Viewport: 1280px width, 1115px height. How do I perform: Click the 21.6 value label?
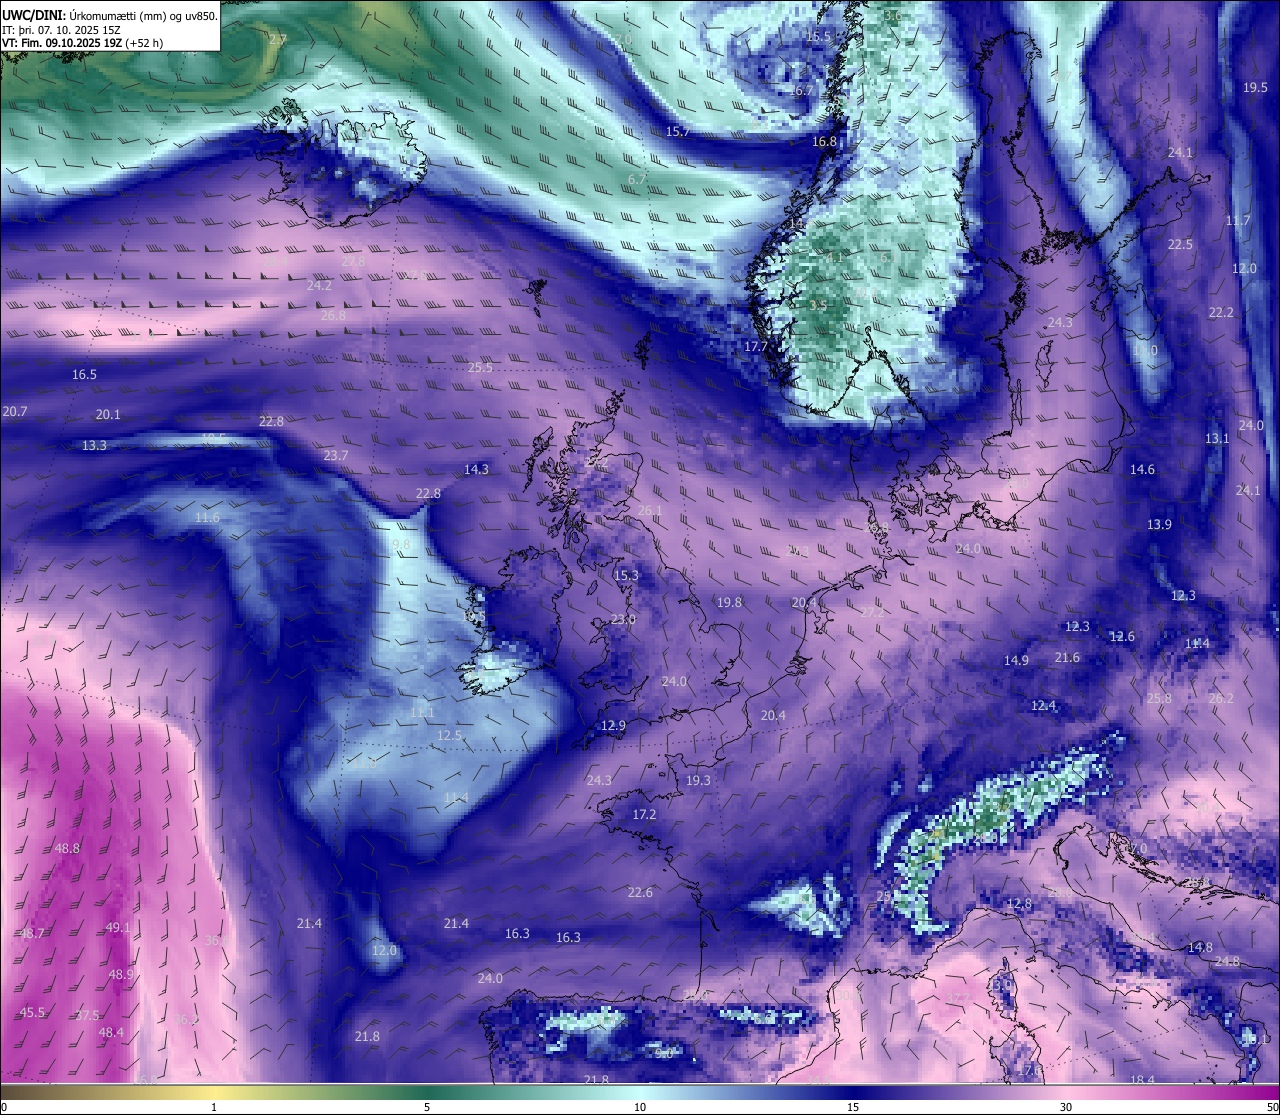(1067, 658)
